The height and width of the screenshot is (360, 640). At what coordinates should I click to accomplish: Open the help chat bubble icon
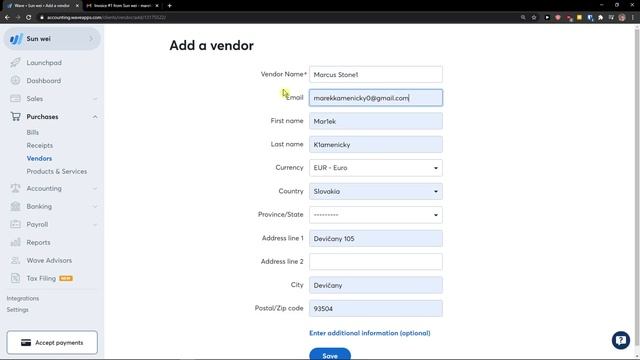(x=620, y=340)
